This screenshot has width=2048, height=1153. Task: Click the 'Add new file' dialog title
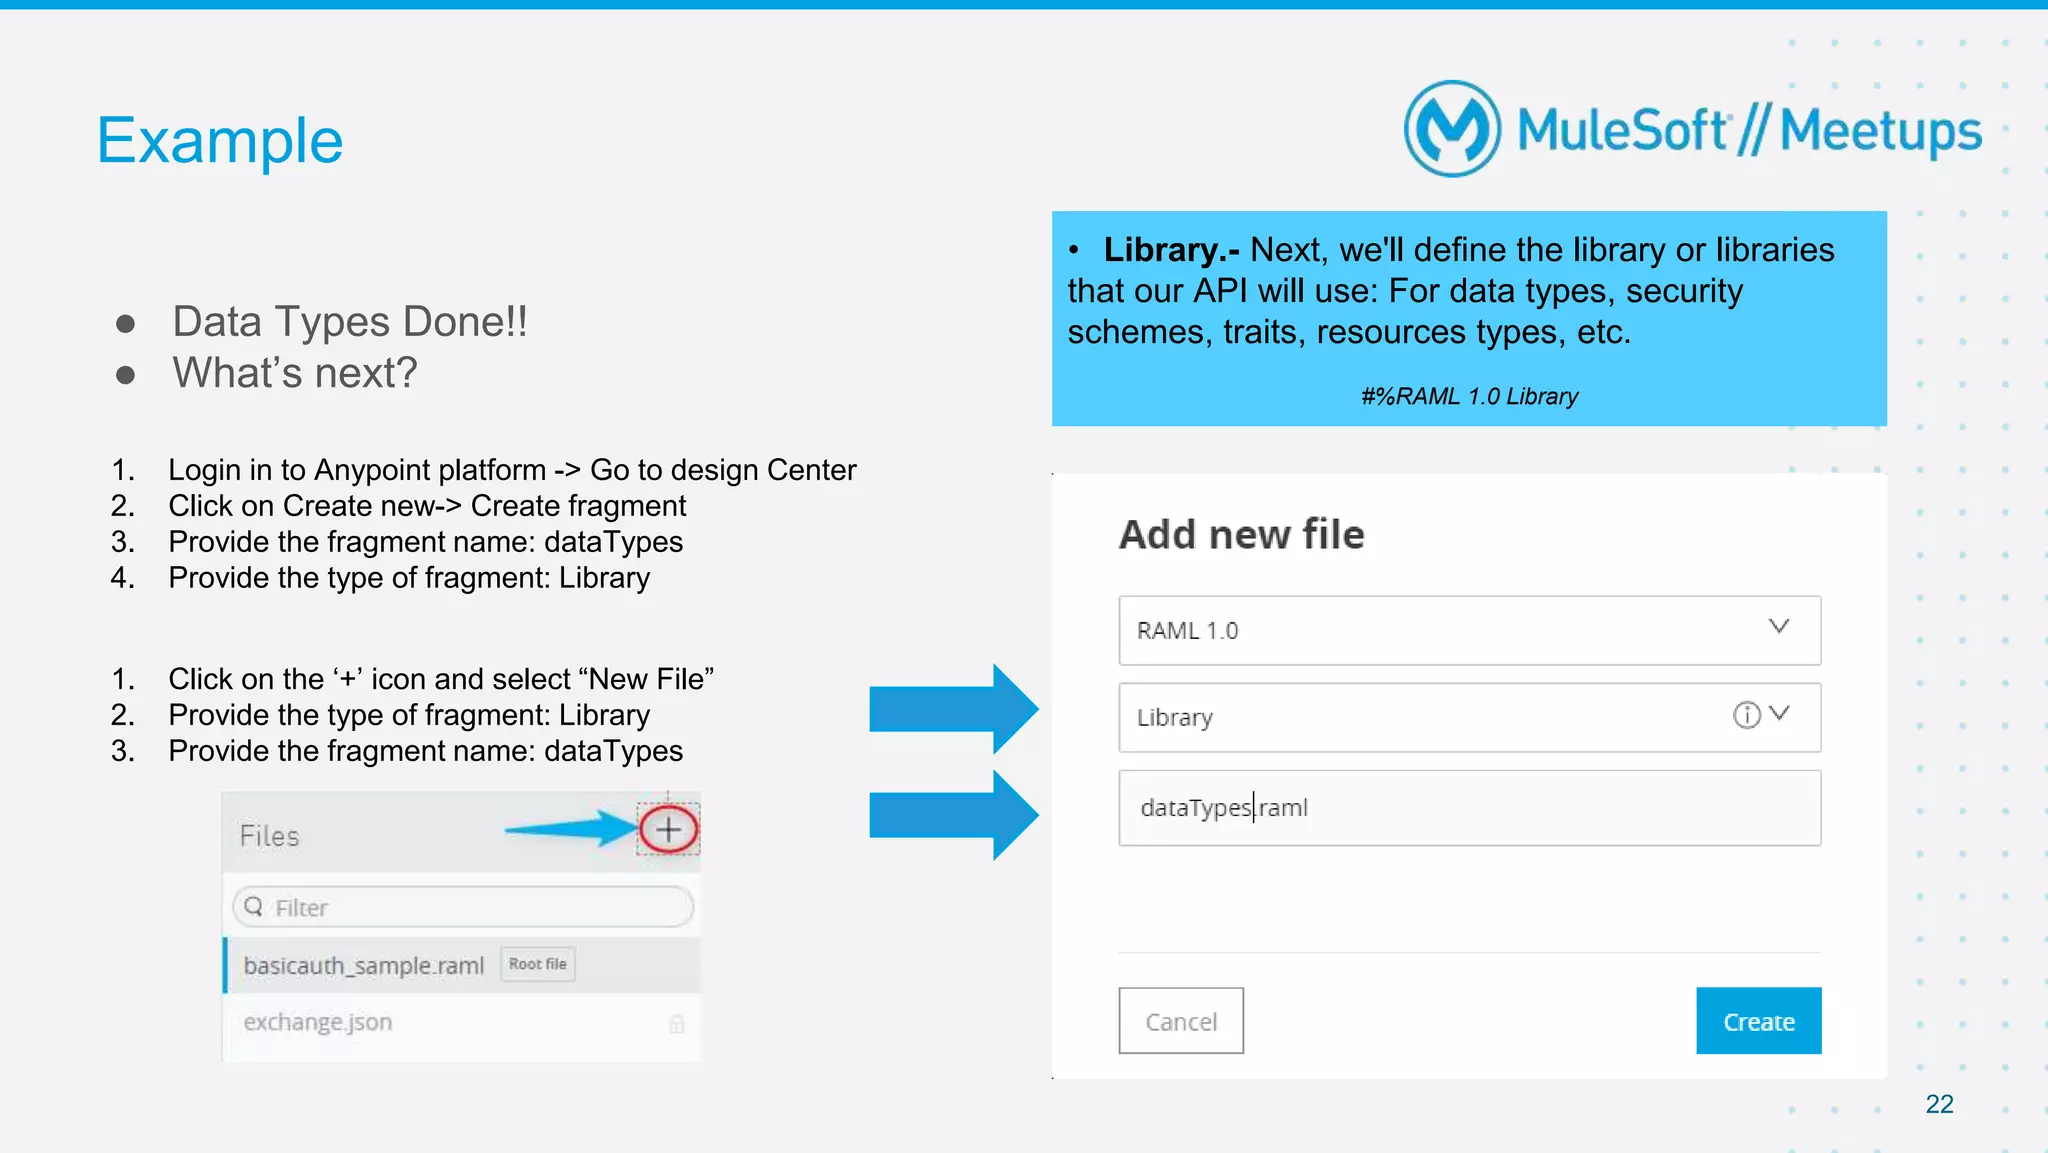pos(1241,534)
